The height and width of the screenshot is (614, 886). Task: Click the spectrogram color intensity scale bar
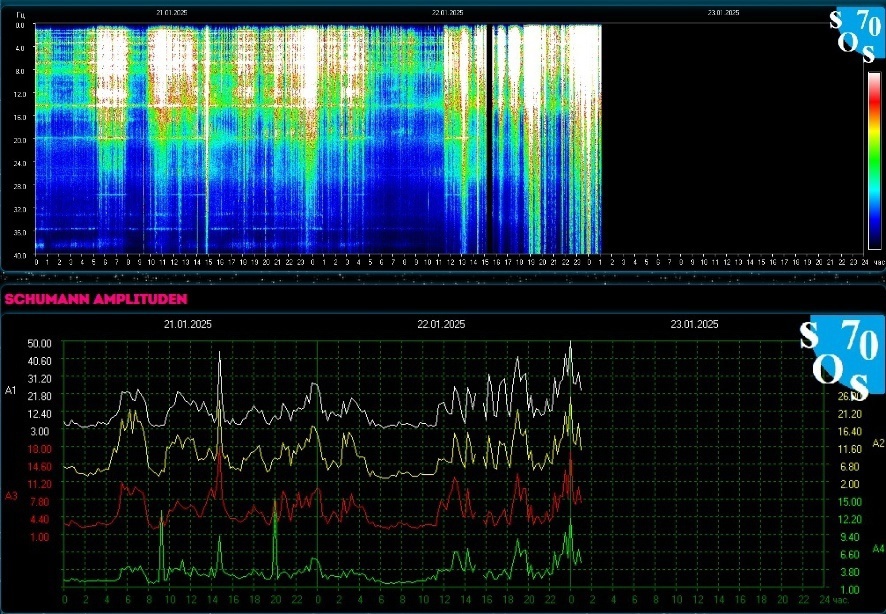[x=873, y=160]
